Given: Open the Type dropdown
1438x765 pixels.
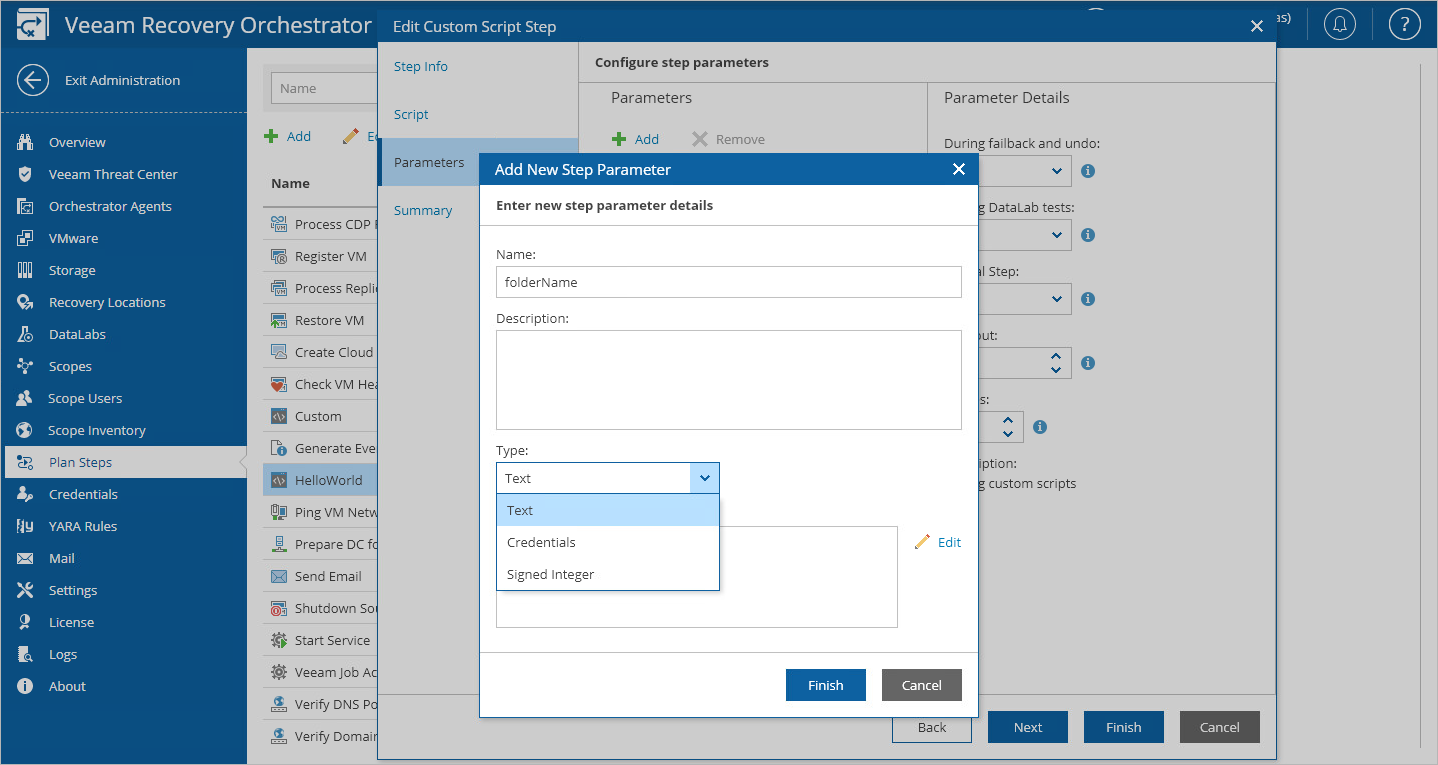Looking at the screenshot, I should coord(704,478).
